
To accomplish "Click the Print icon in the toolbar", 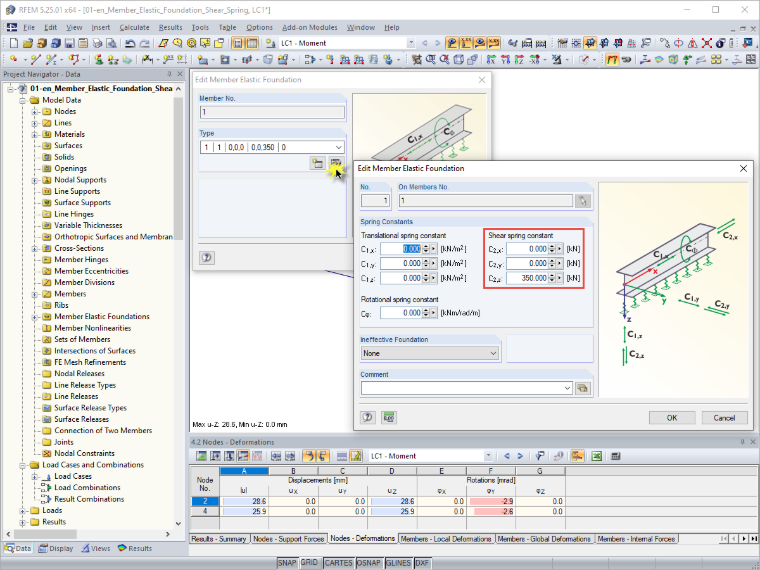I will click(97, 43).
